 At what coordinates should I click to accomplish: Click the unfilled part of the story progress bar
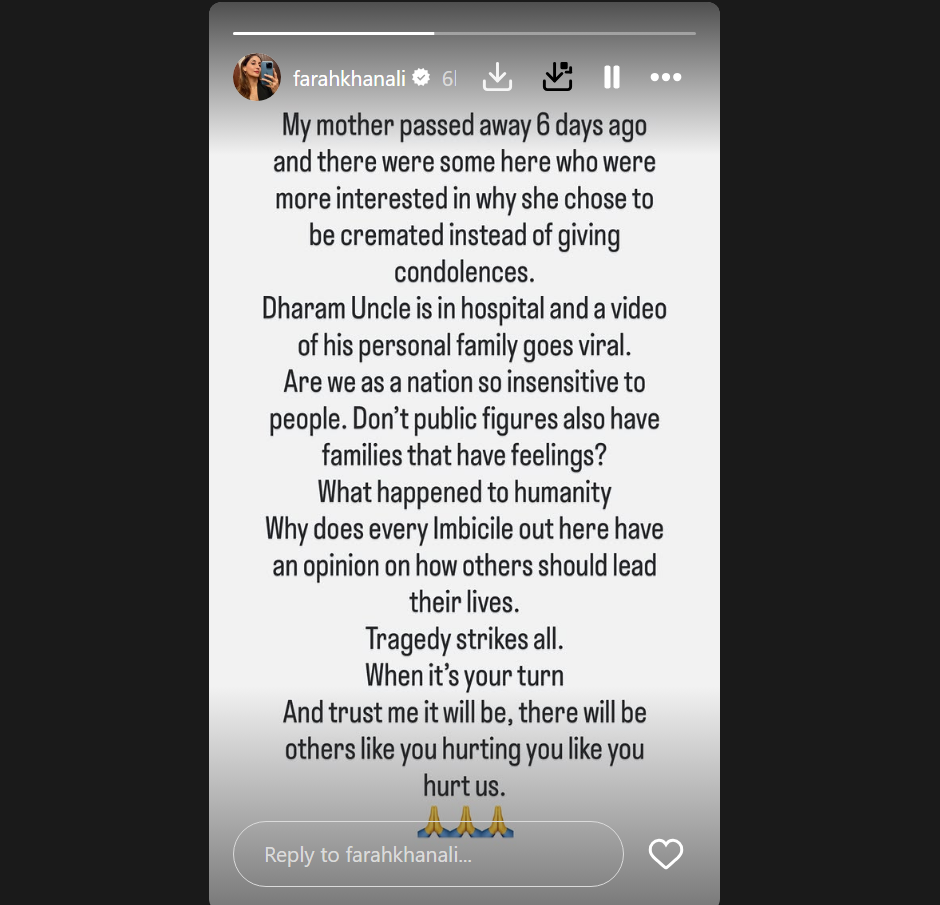pyautogui.click(x=565, y=33)
